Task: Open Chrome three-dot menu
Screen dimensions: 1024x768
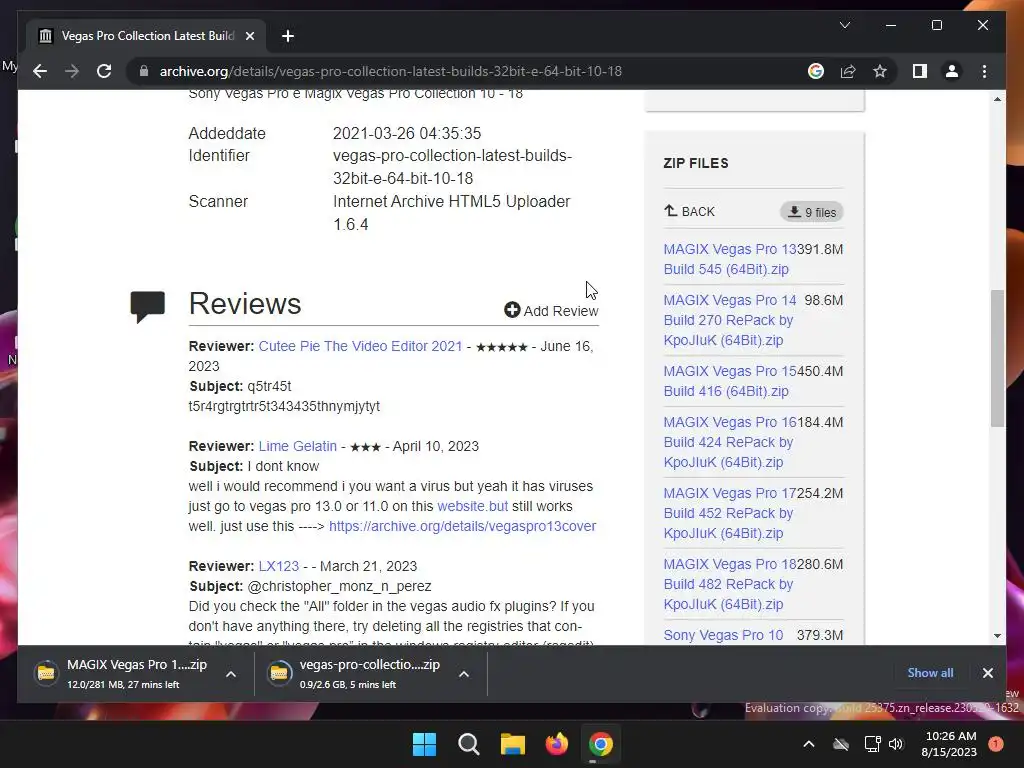Action: (x=984, y=71)
